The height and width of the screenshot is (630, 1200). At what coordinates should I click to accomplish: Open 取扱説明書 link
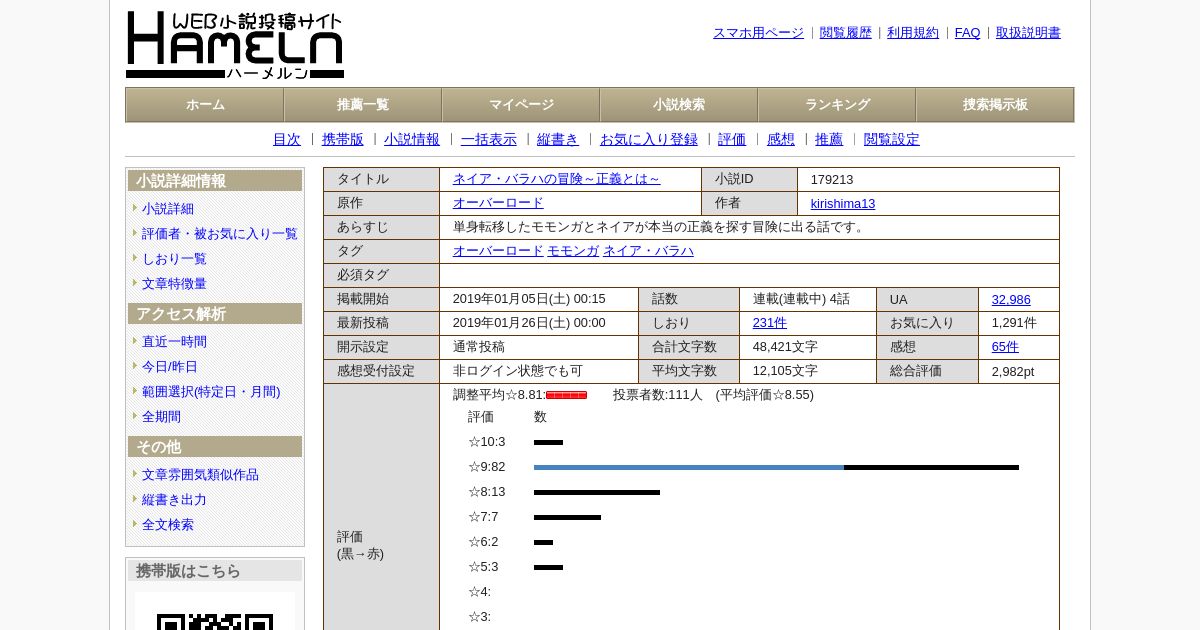click(1028, 33)
